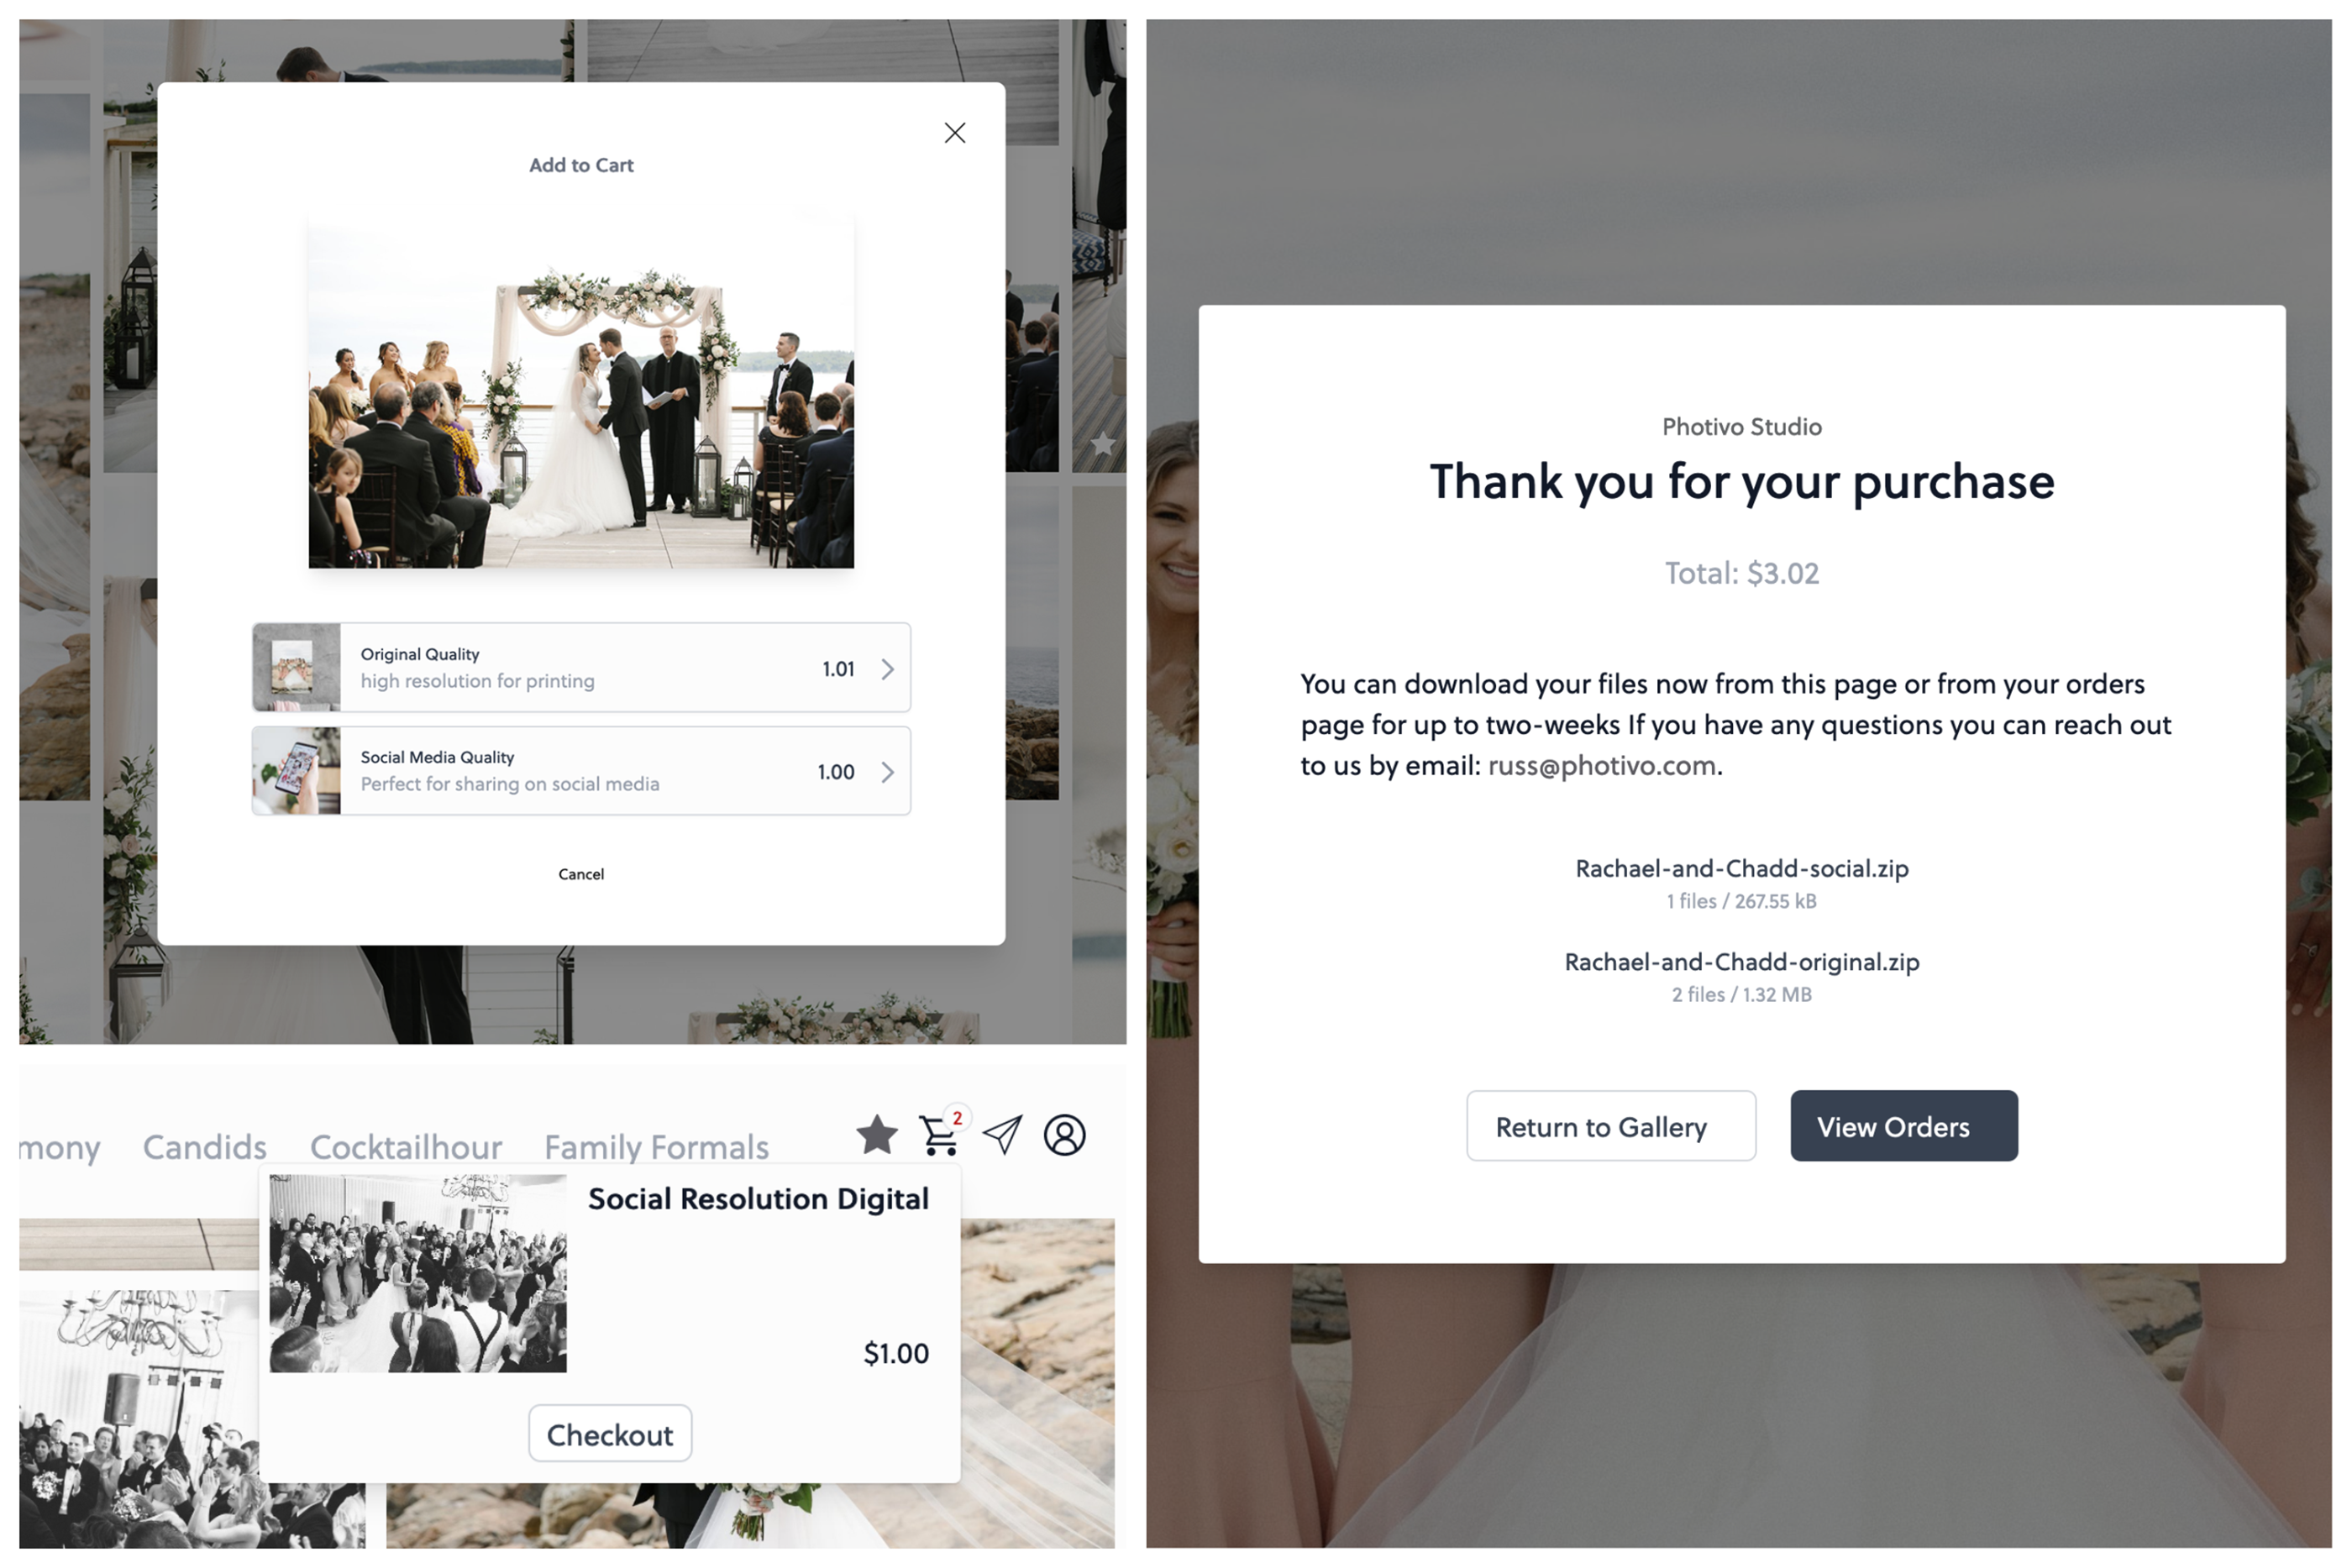Open View Orders

(1904, 1126)
